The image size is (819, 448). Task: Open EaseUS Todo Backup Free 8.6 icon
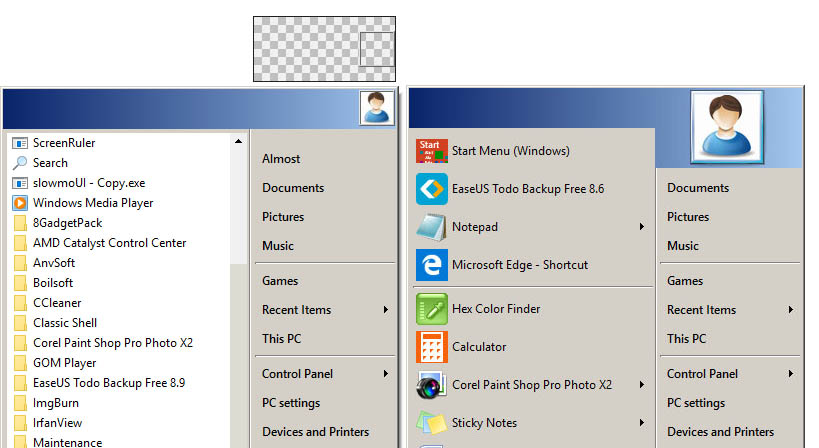[432, 189]
